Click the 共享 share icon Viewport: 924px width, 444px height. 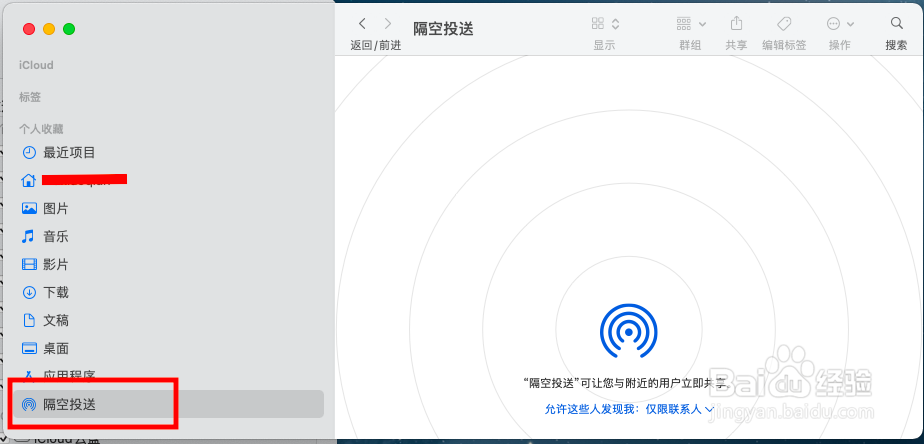click(736, 23)
